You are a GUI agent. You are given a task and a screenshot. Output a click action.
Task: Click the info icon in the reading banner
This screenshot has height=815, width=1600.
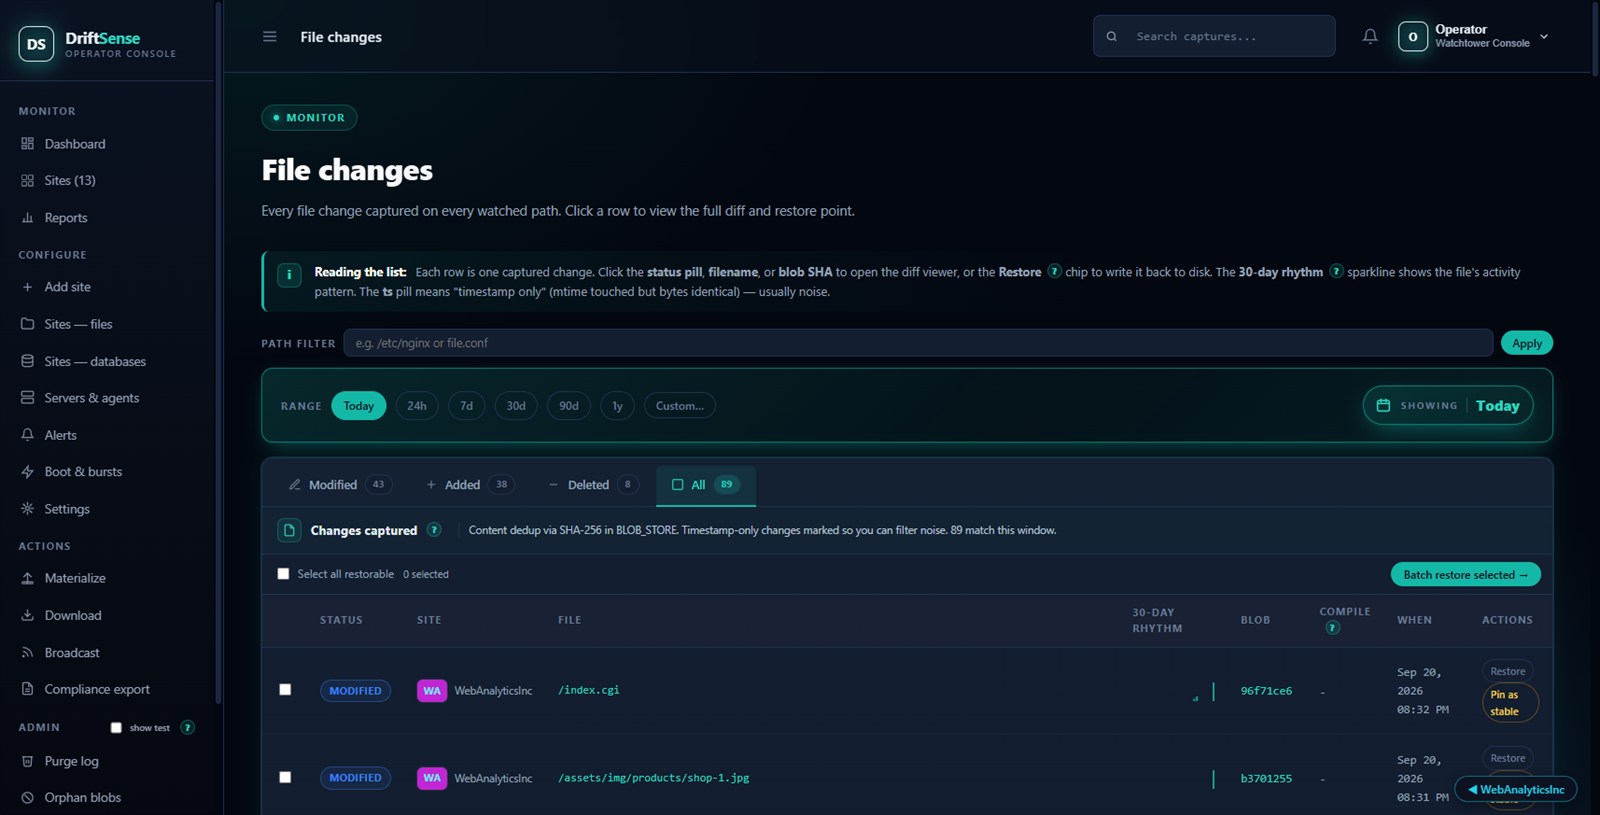point(289,275)
